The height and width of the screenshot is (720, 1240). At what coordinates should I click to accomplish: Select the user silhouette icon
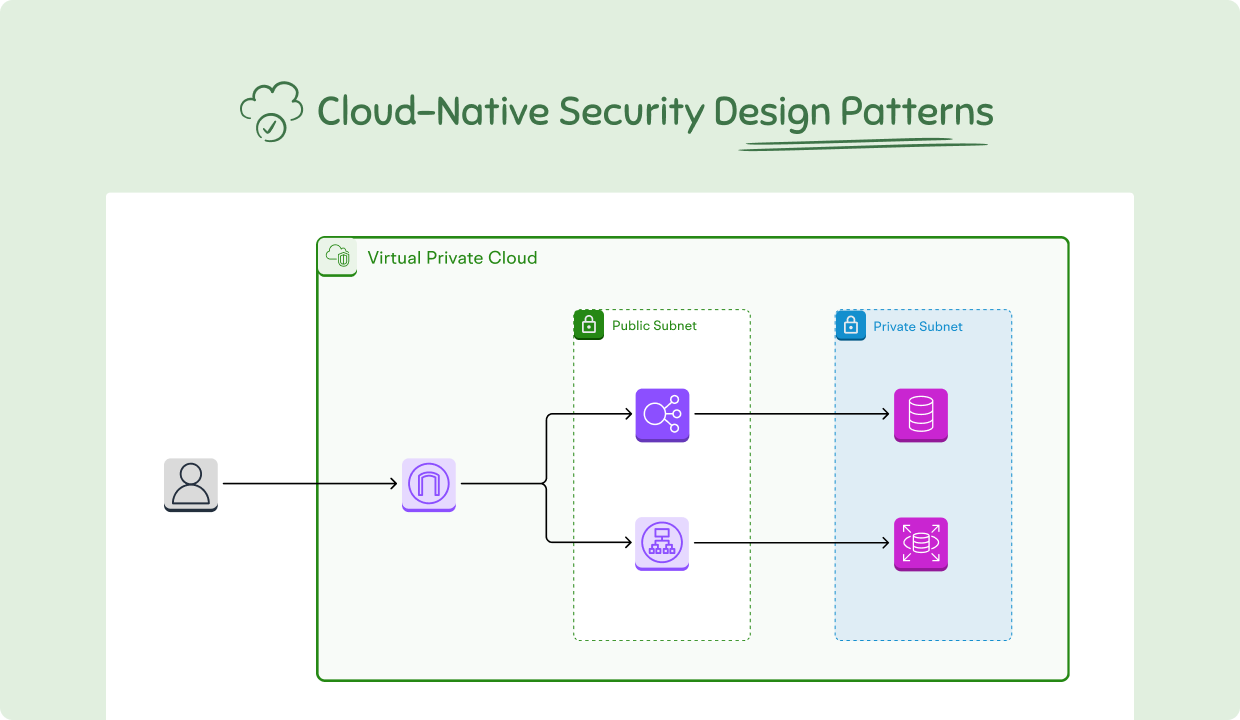[x=189, y=484]
